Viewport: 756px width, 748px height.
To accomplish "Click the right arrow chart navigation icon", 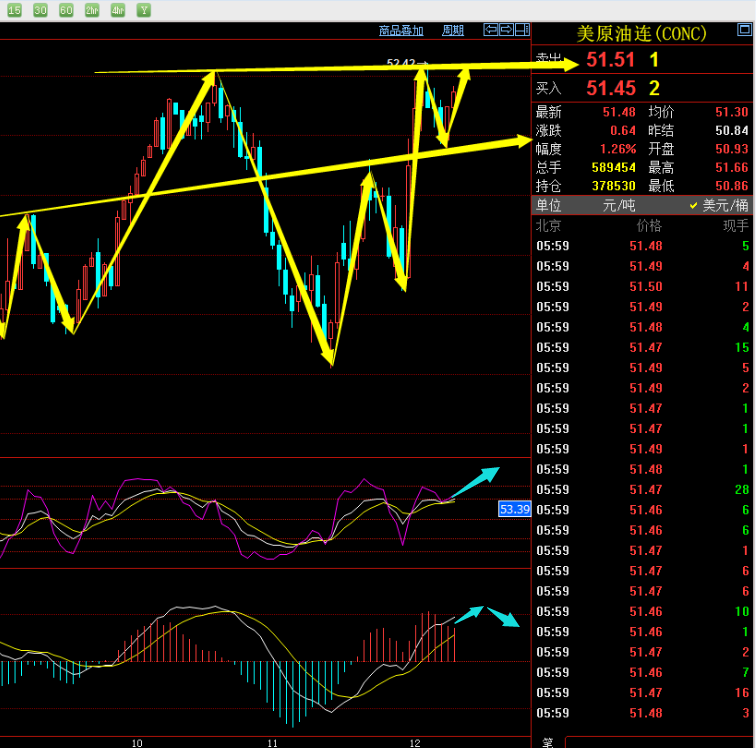I will tap(506, 30).
